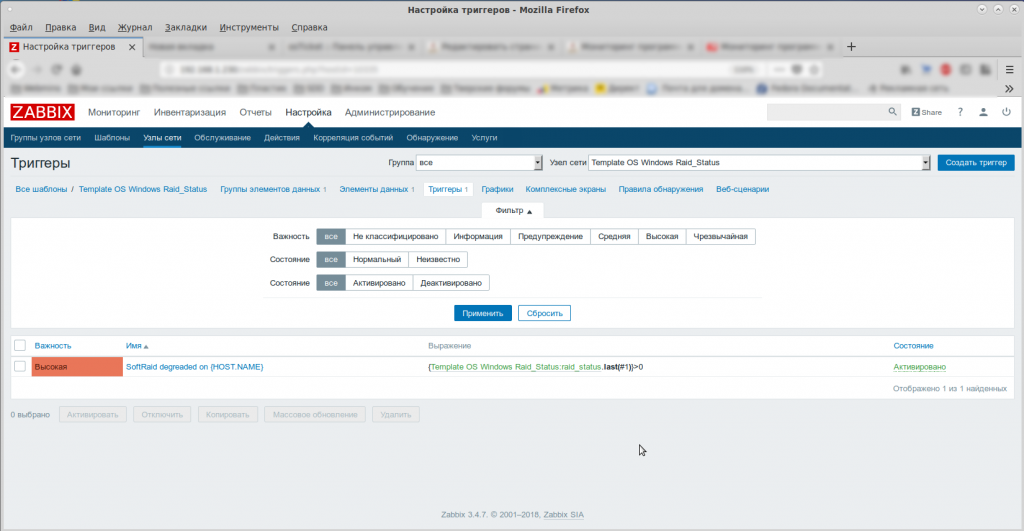Go to Отчеты section
The width and height of the screenshot is (1024, 531).
coord(255,112)
